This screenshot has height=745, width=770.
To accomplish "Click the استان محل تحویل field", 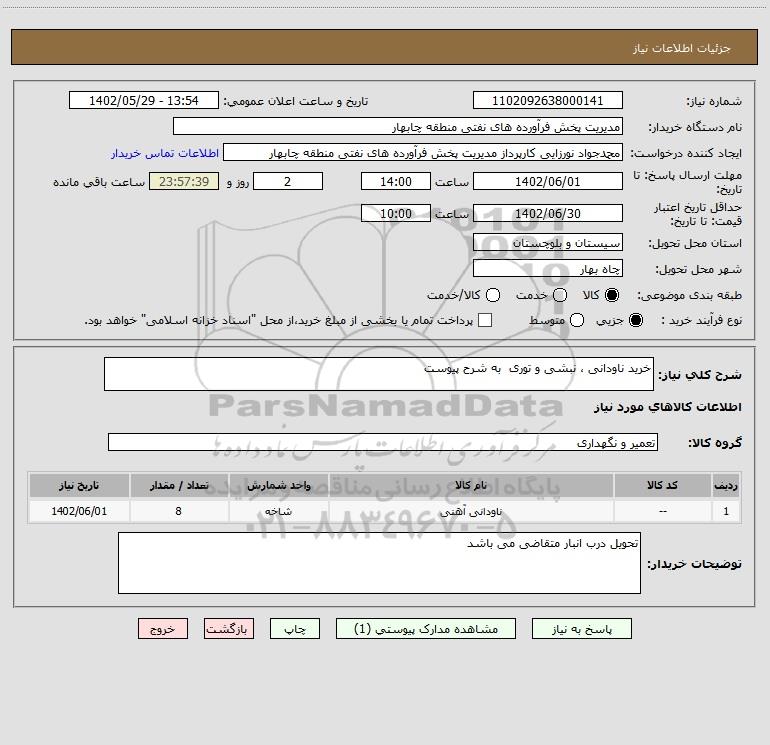I will click(x=548, y=242).
